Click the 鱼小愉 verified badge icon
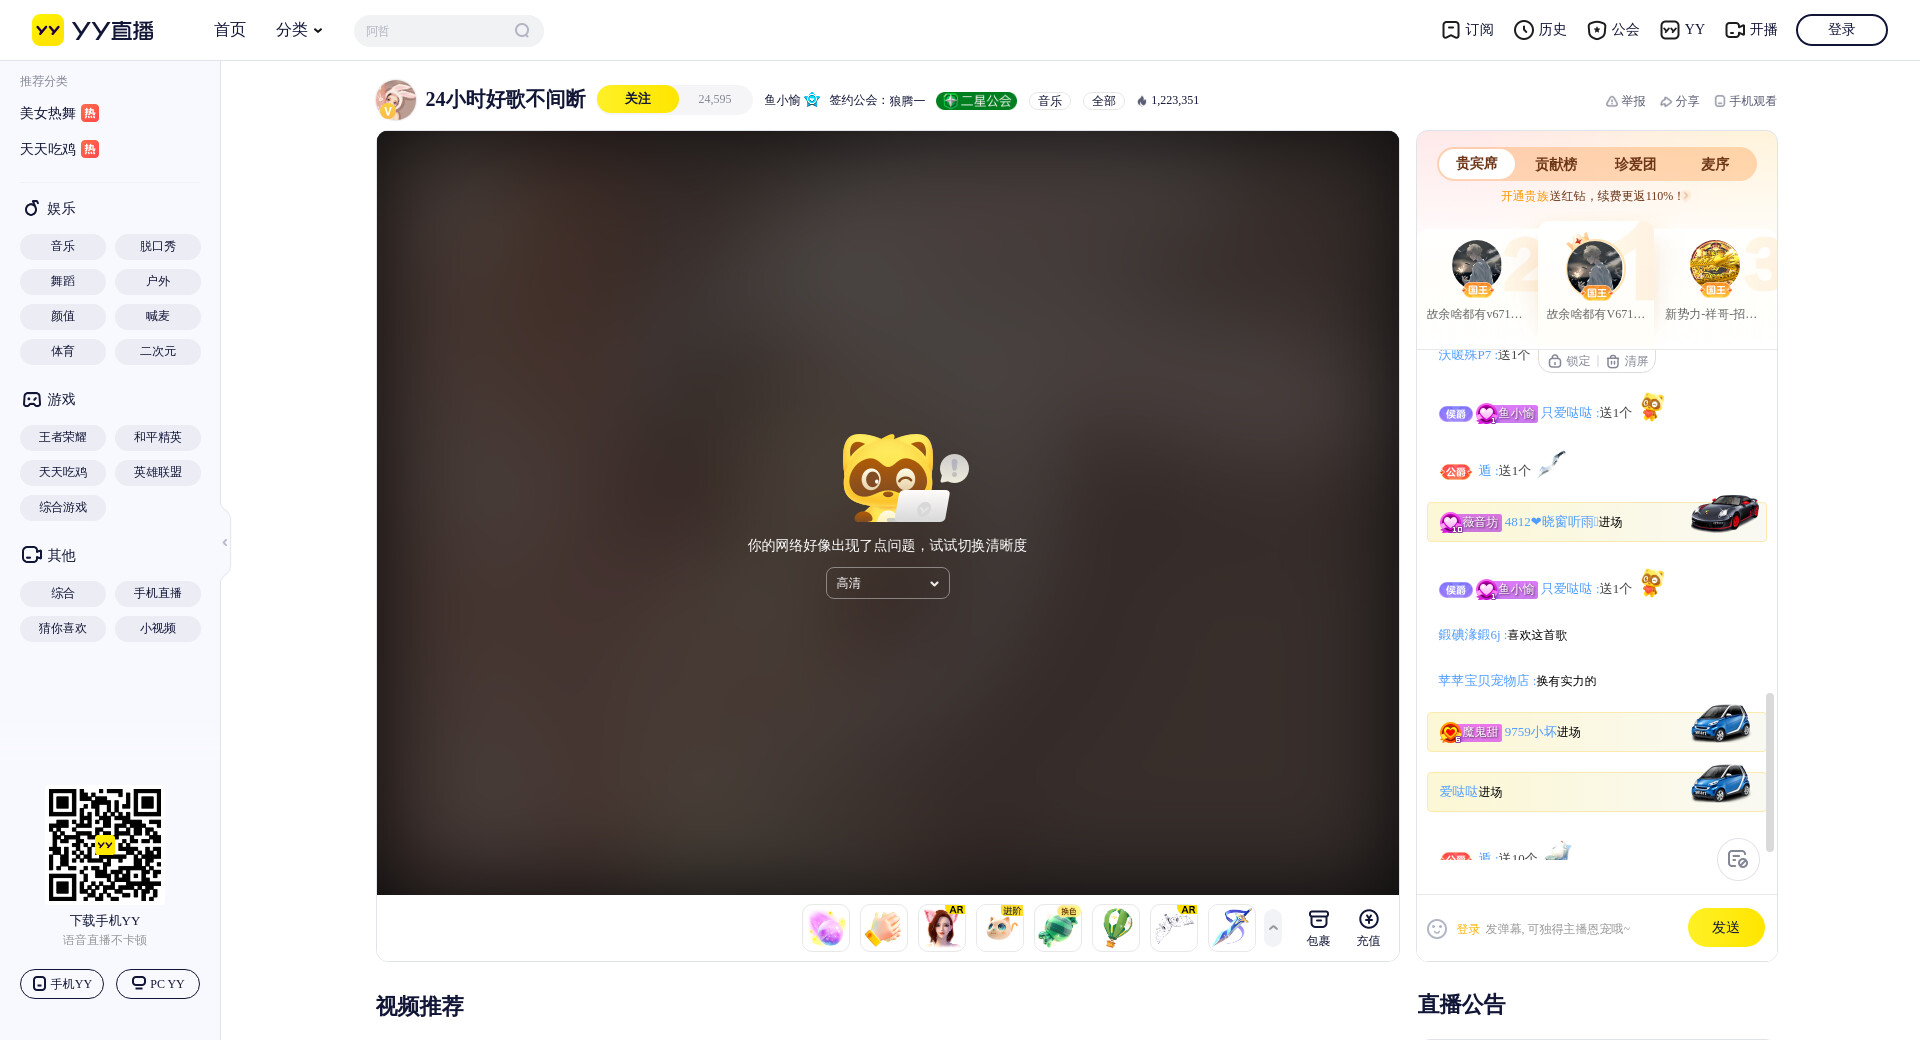 812,100
